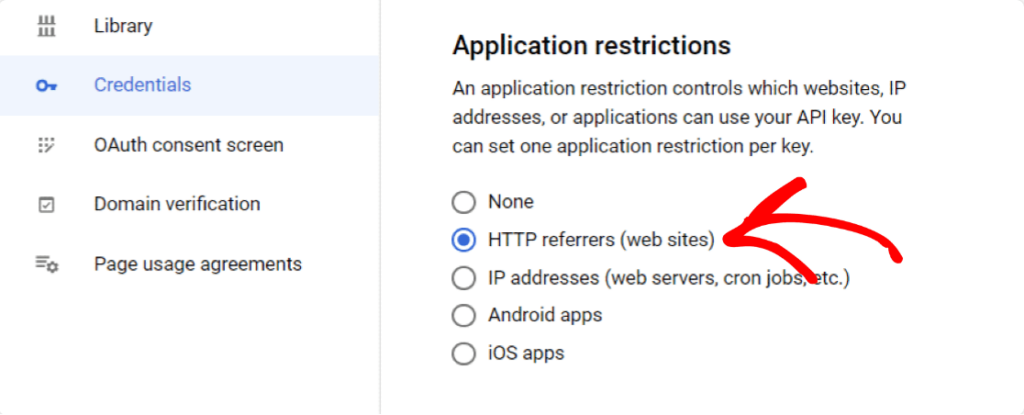Screen dimensions: 1024x415
Task: Go to OAuth consent screen page
Action: [x=189, y=145]
